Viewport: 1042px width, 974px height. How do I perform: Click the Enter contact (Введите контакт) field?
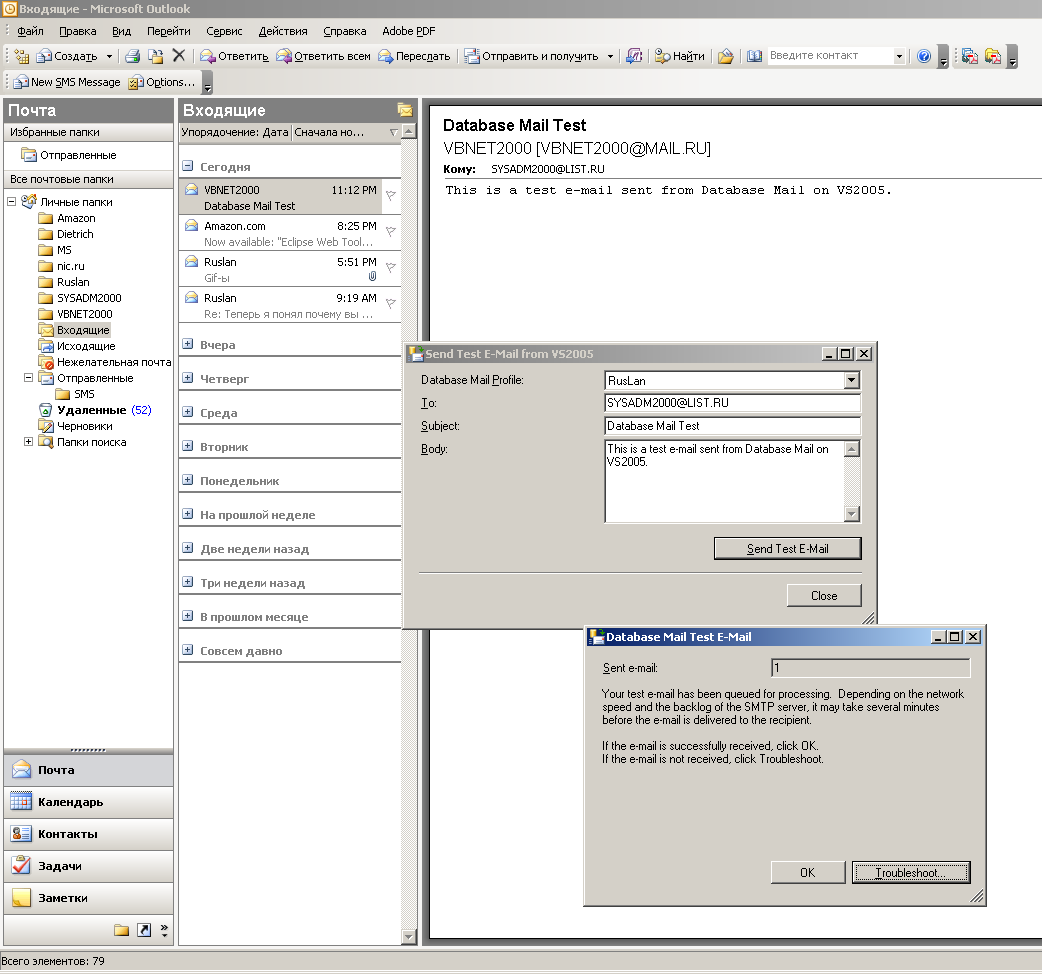830,56
